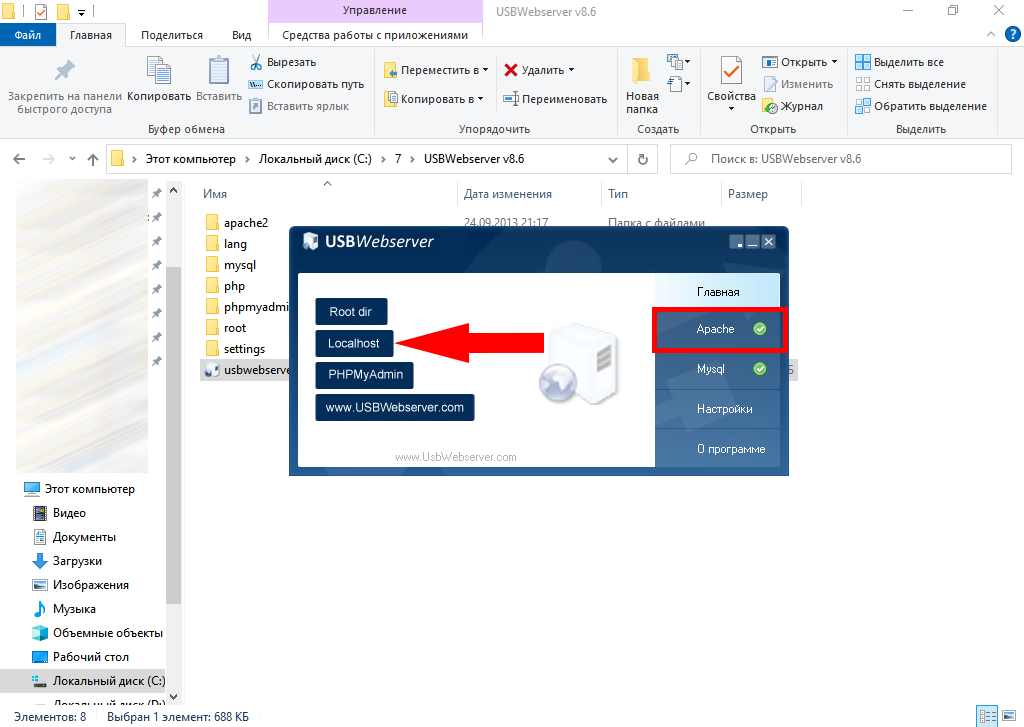Viewport: 1024px width, 727px height.
Task: Click the New folder (Новая папка) icon
Action: tap(642, 74)
